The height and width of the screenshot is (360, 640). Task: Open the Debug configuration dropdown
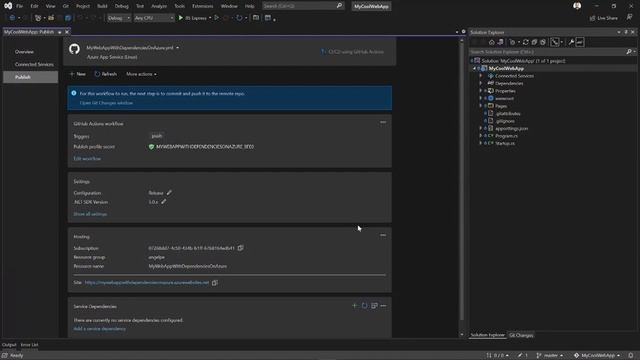pos(119,18)
